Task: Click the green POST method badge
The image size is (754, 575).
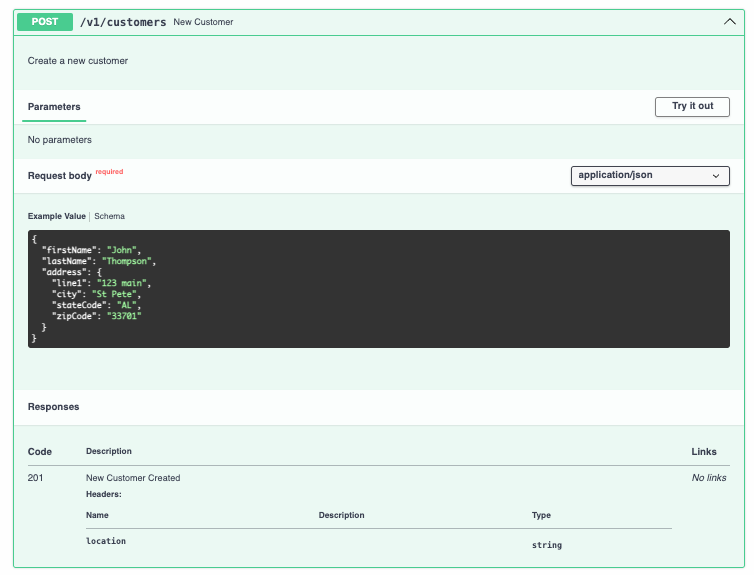Action: [45, 21]
